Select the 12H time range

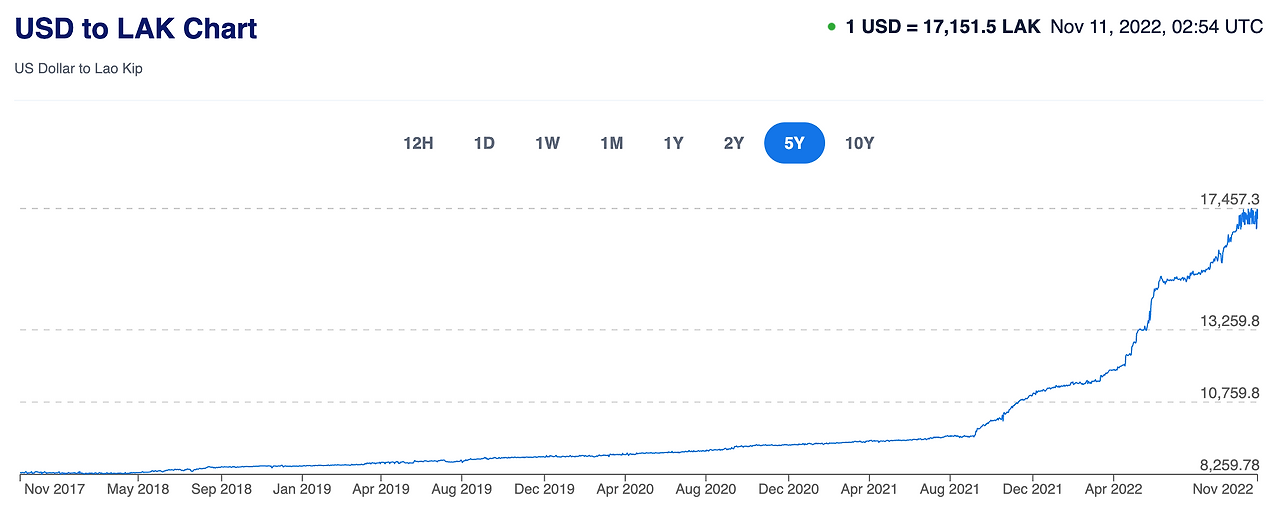click(418, 143)
